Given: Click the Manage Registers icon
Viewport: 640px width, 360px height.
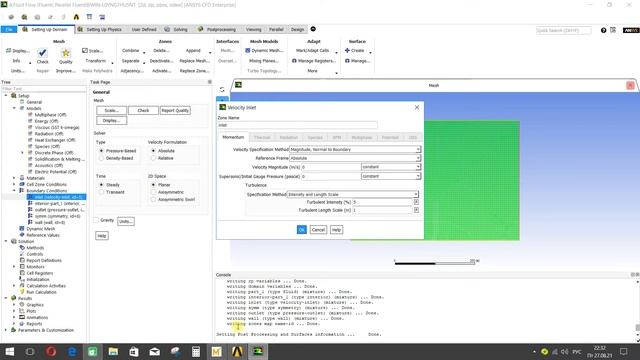Looking at the screenshot, I should coord(294,61).
